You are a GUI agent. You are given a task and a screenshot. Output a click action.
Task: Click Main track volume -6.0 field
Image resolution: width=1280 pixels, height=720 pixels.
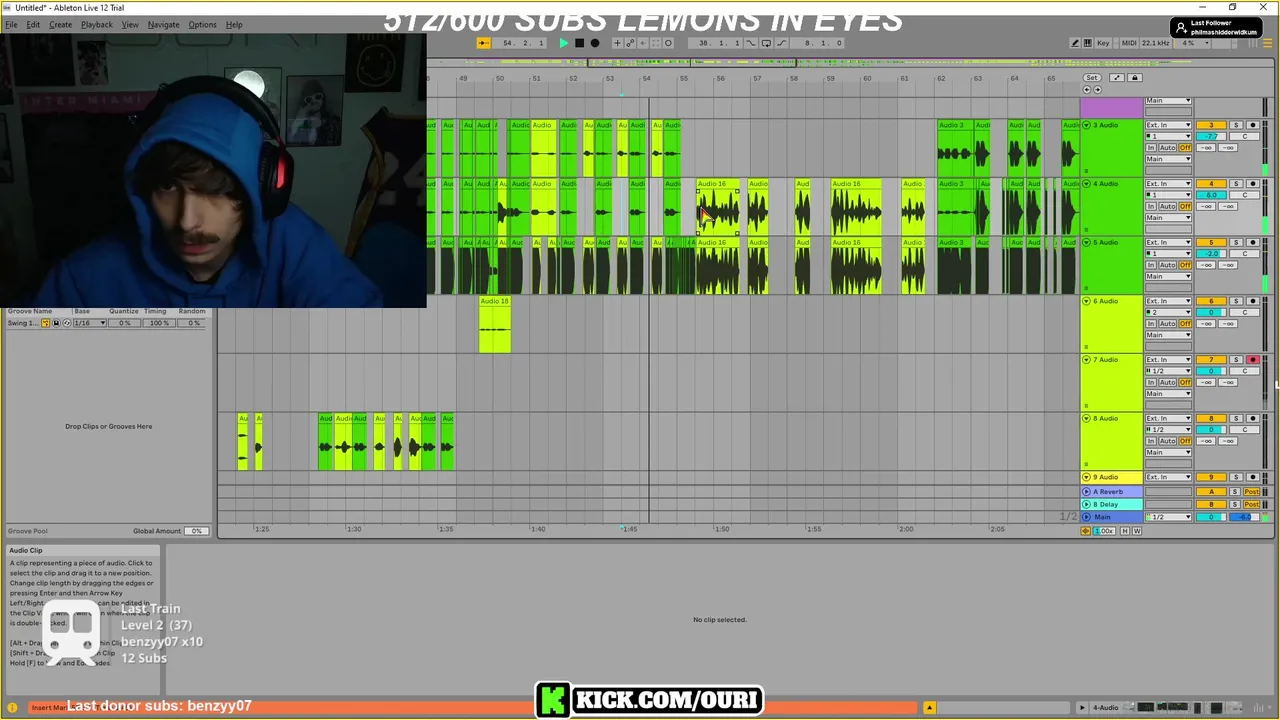coord(1244,517)
